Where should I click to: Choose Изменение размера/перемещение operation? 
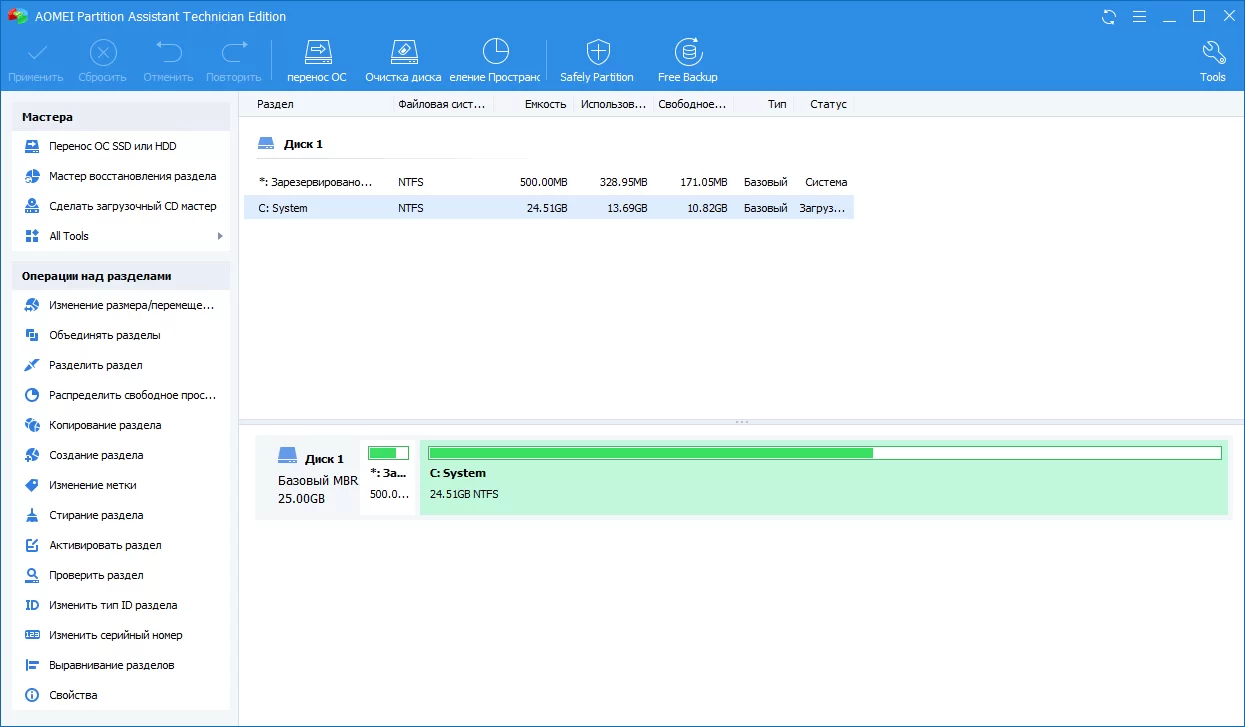pos(121,305)
